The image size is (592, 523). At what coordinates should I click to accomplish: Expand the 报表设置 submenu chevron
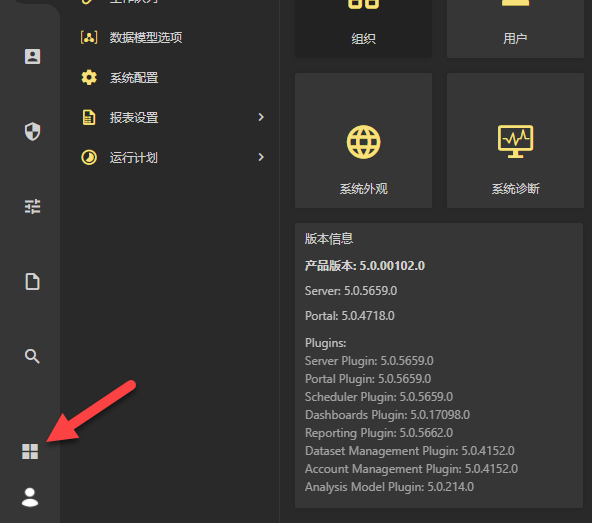(261, 117)
